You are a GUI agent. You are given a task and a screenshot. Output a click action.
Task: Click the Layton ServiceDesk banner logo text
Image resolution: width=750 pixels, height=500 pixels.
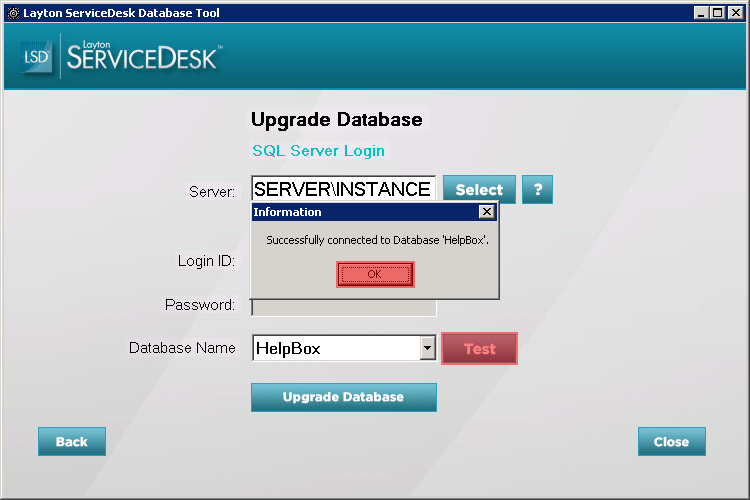pos(143,56)
